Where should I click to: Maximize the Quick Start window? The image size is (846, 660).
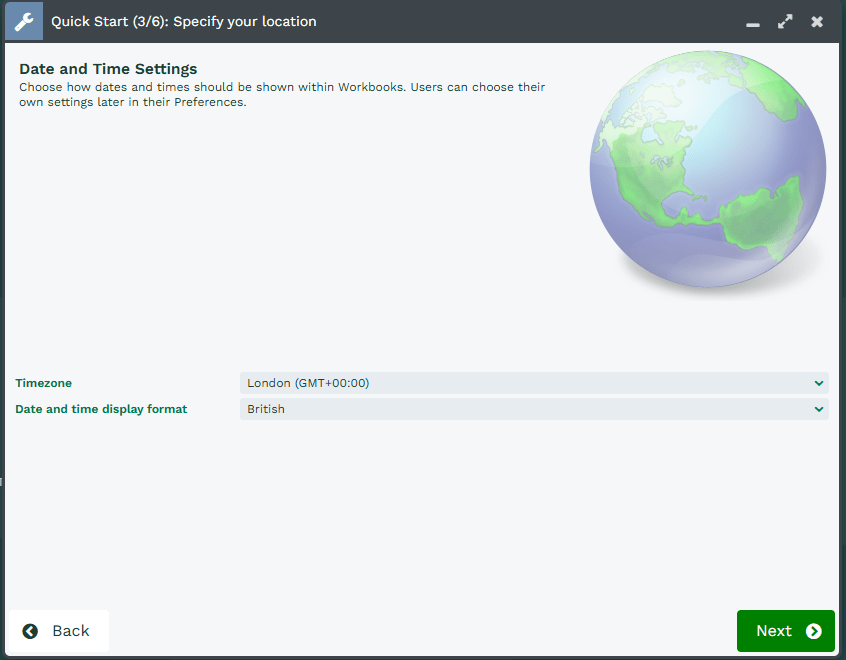tap(785, 22)
